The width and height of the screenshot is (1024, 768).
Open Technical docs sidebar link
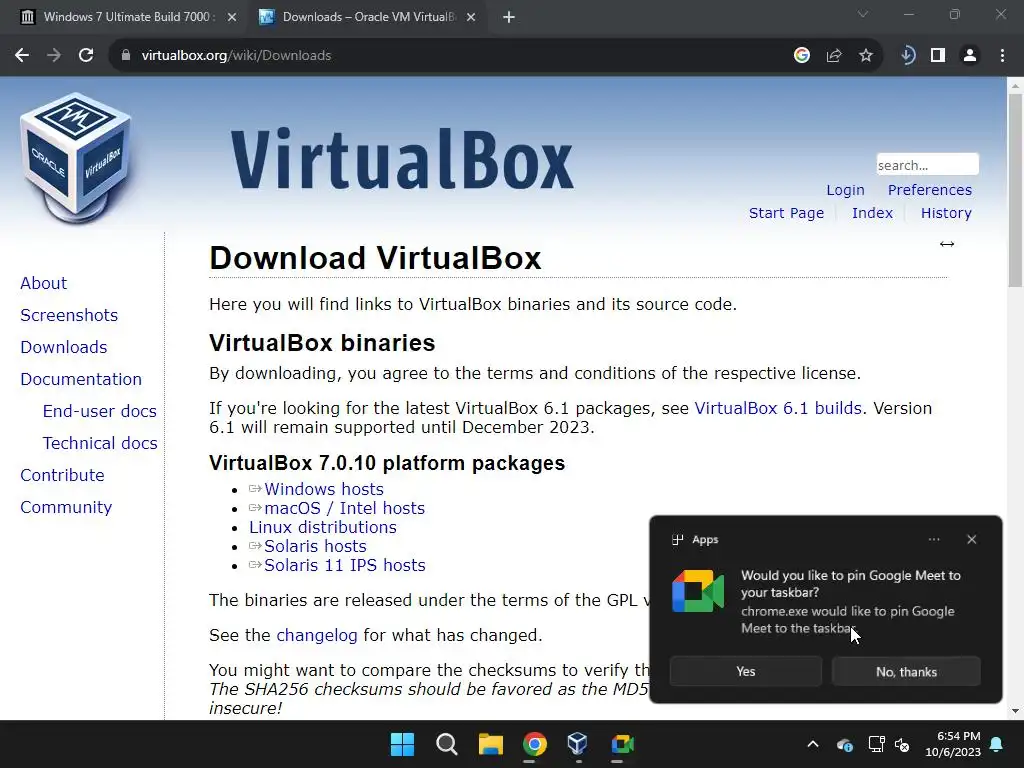(x=100, y=443)
